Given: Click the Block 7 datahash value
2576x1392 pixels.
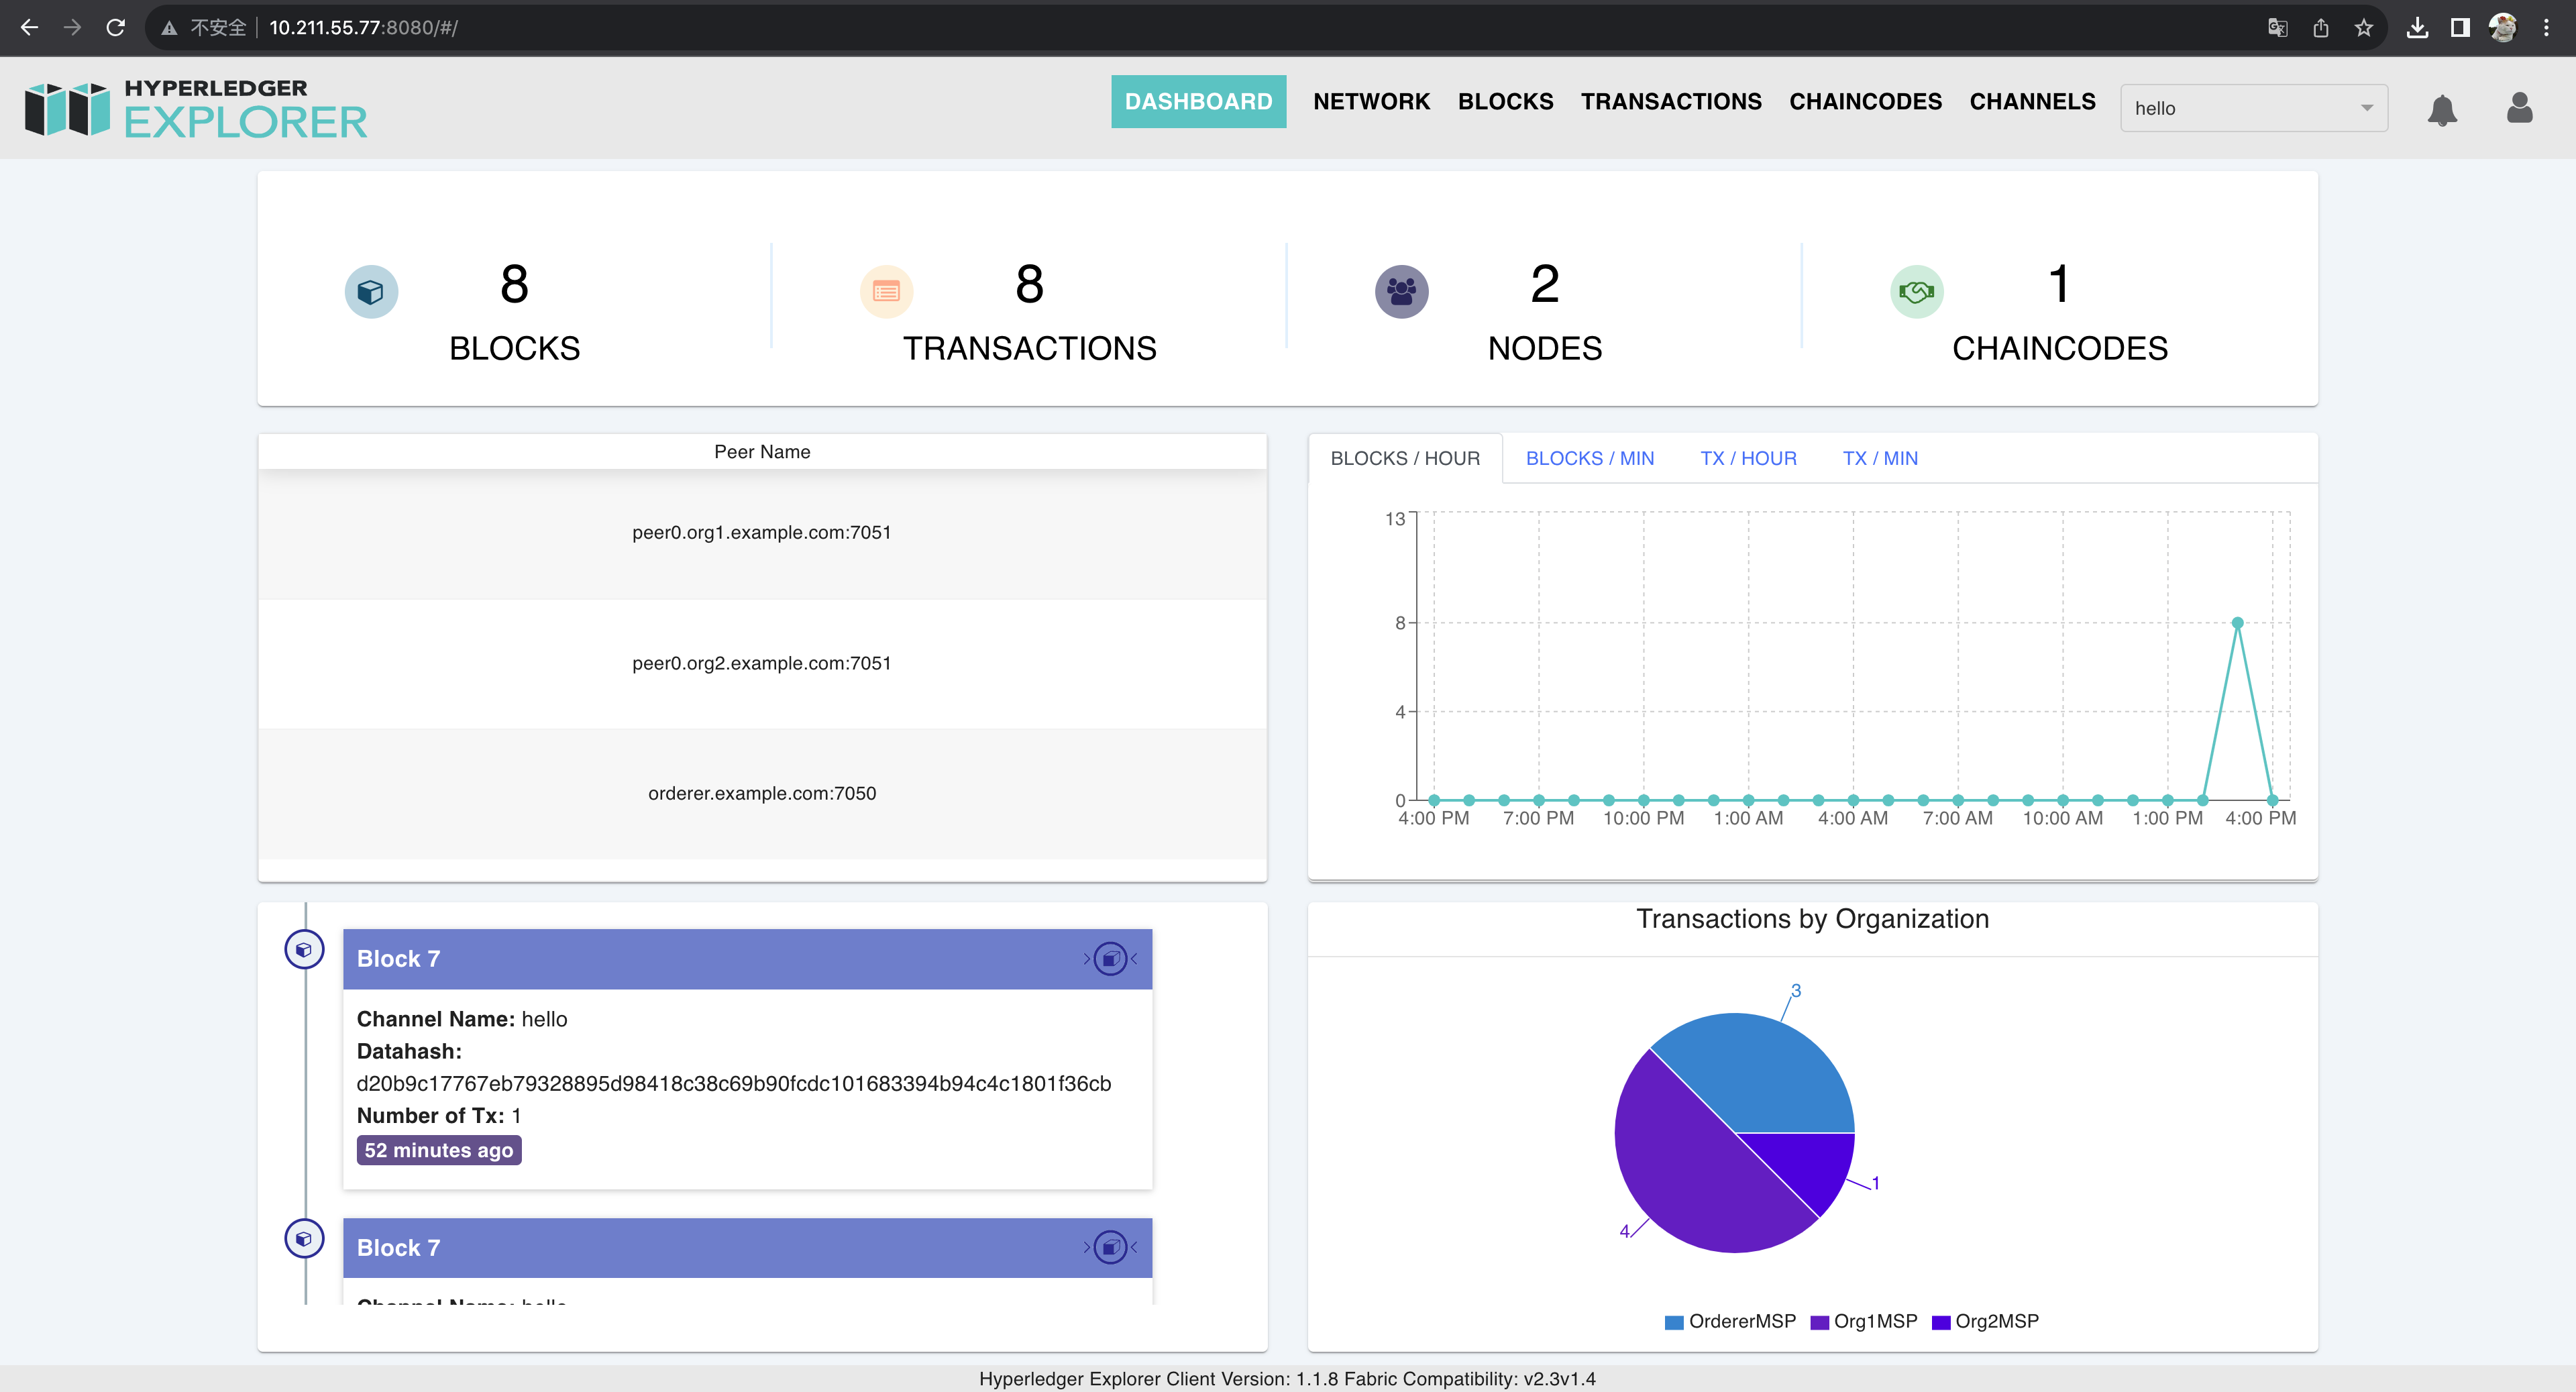Looking at the screenshot, I should 733,1083.
